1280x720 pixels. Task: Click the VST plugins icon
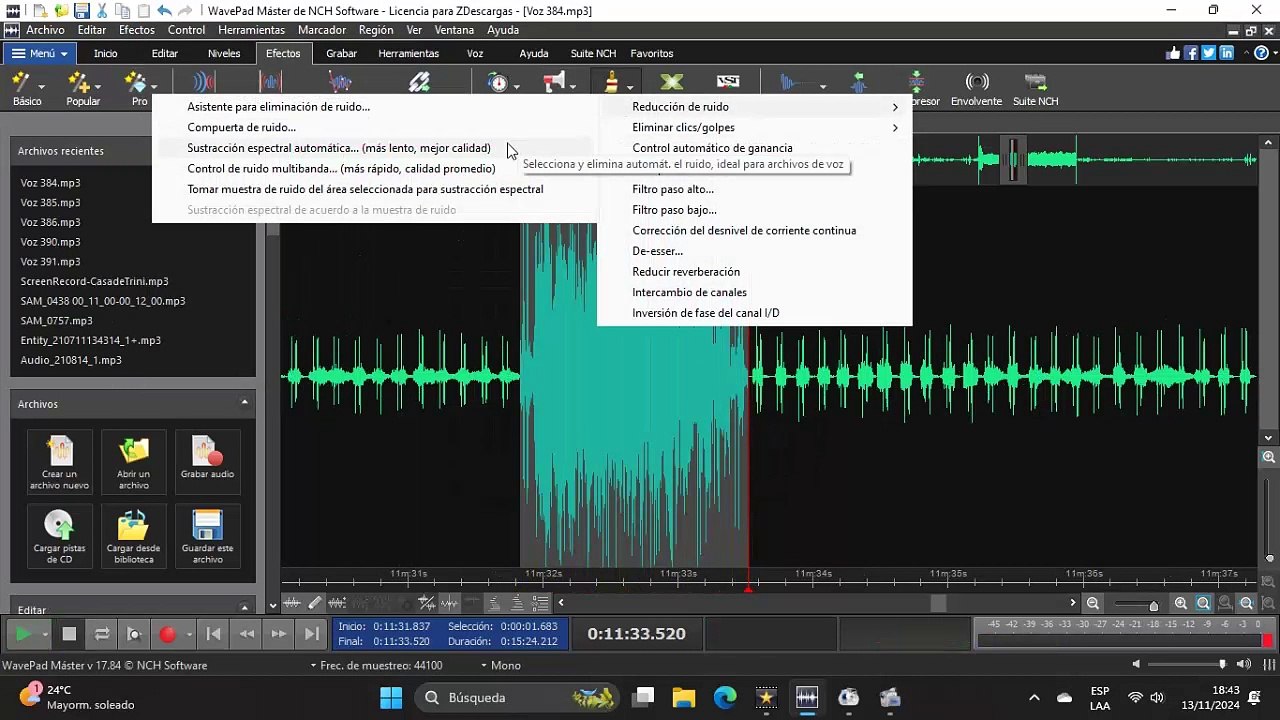(x=728, y=82)
